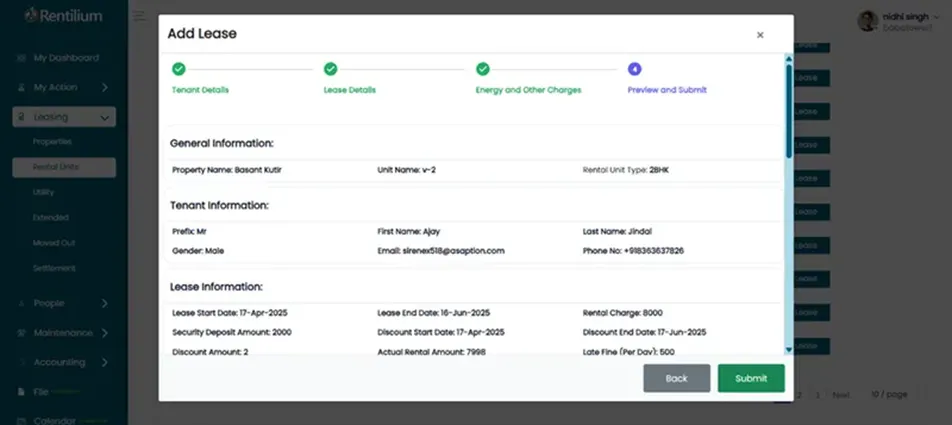This screenshot has width=952, height=425.
Task: Open Properties under Leasing
Action: click(x=52, y=141)
